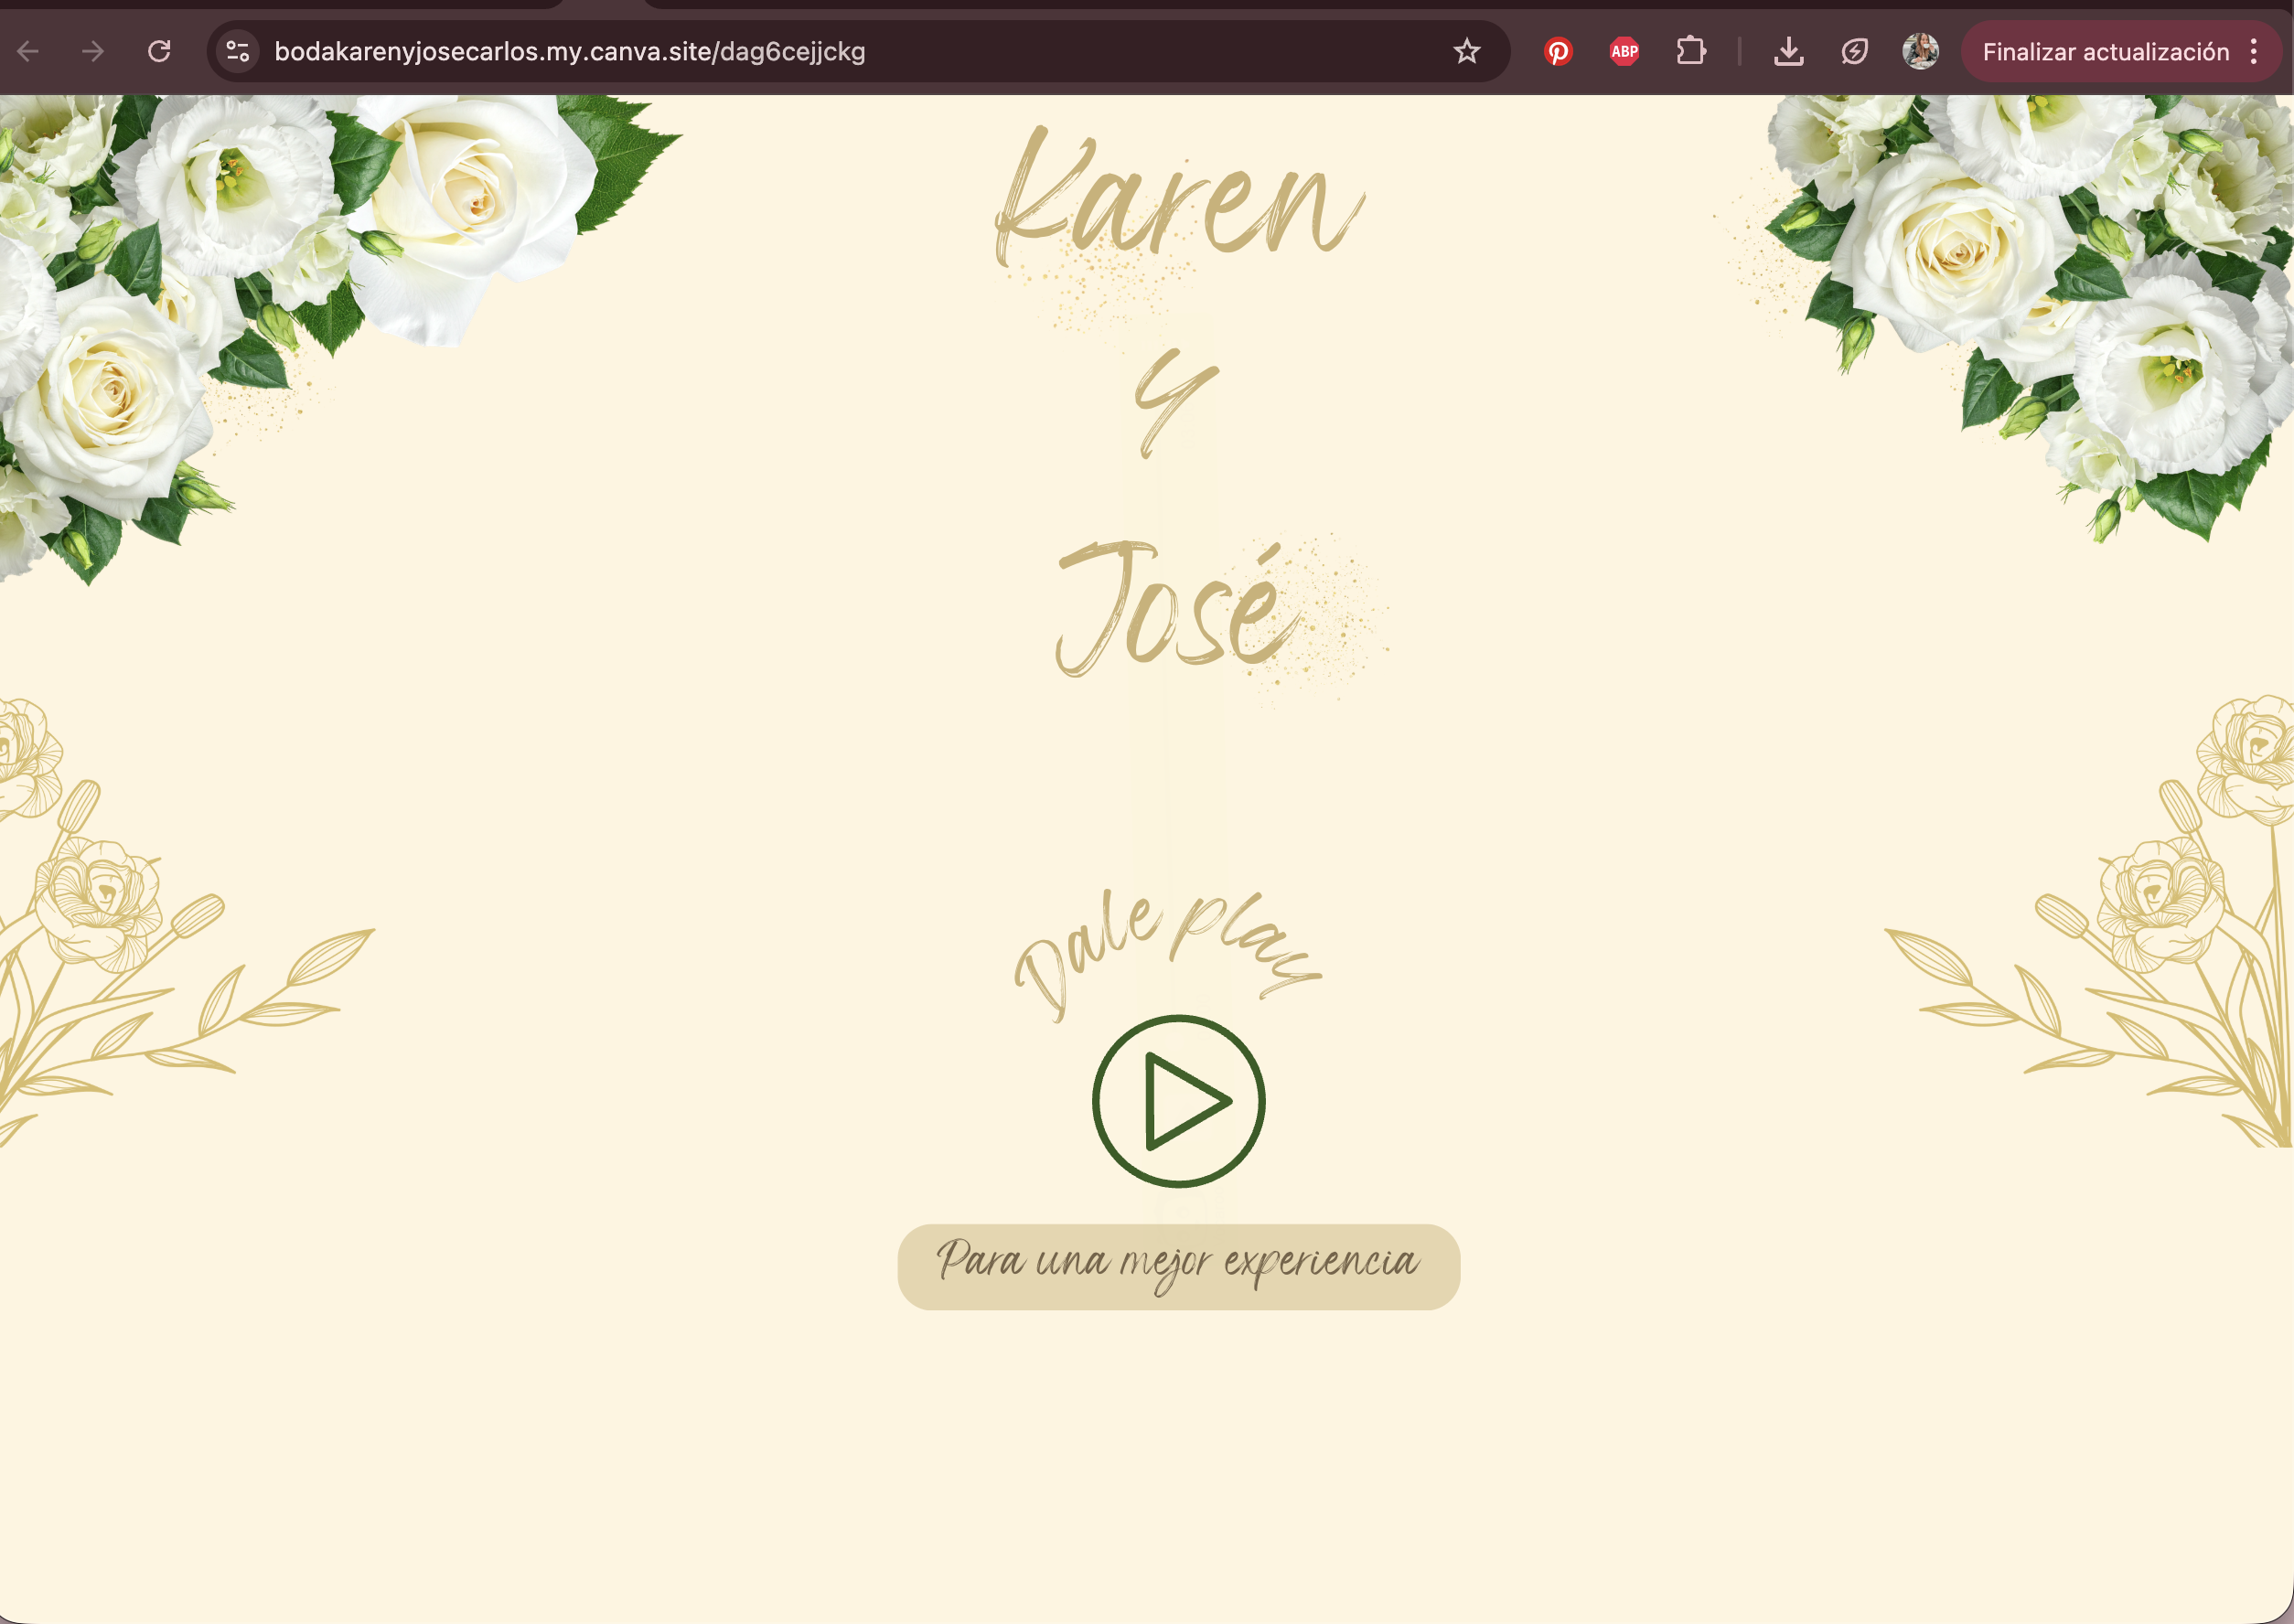Bookmark this page with the star icon
This screenshot has height=1624, width=2294.
pos(1466,51)
